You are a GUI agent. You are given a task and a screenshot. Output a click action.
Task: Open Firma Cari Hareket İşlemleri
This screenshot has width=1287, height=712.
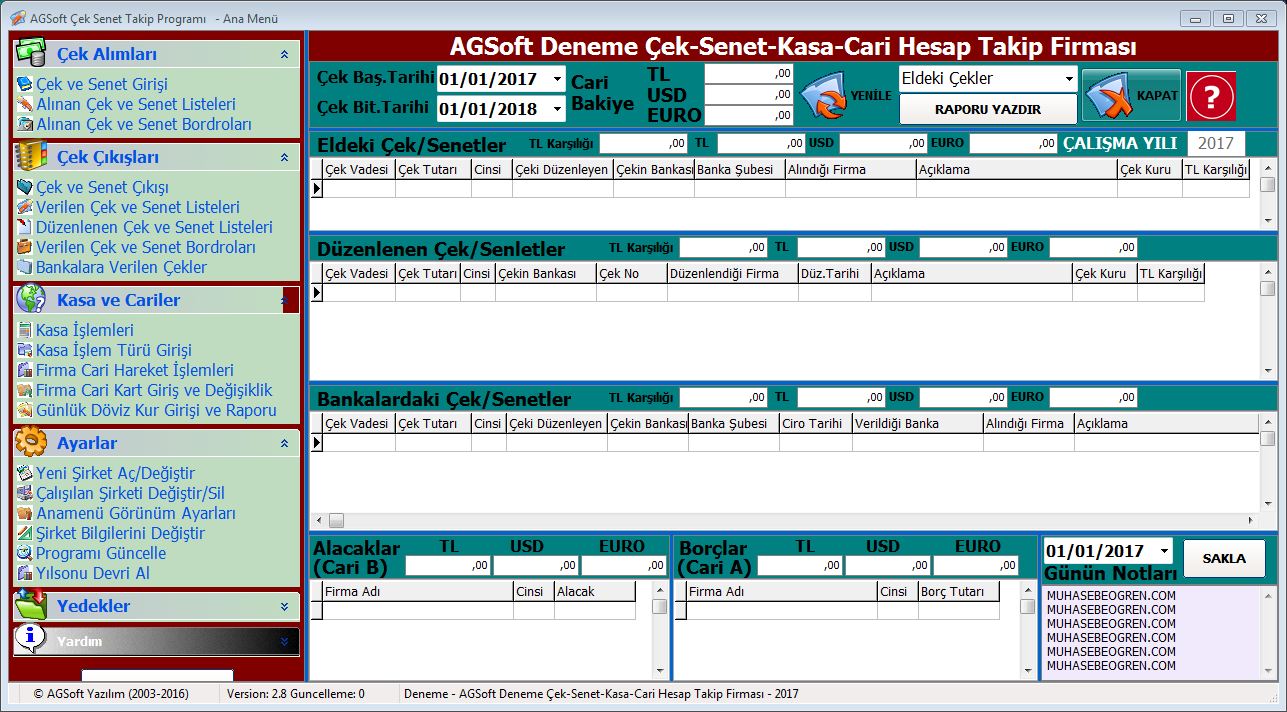click(x=135, y=371)
